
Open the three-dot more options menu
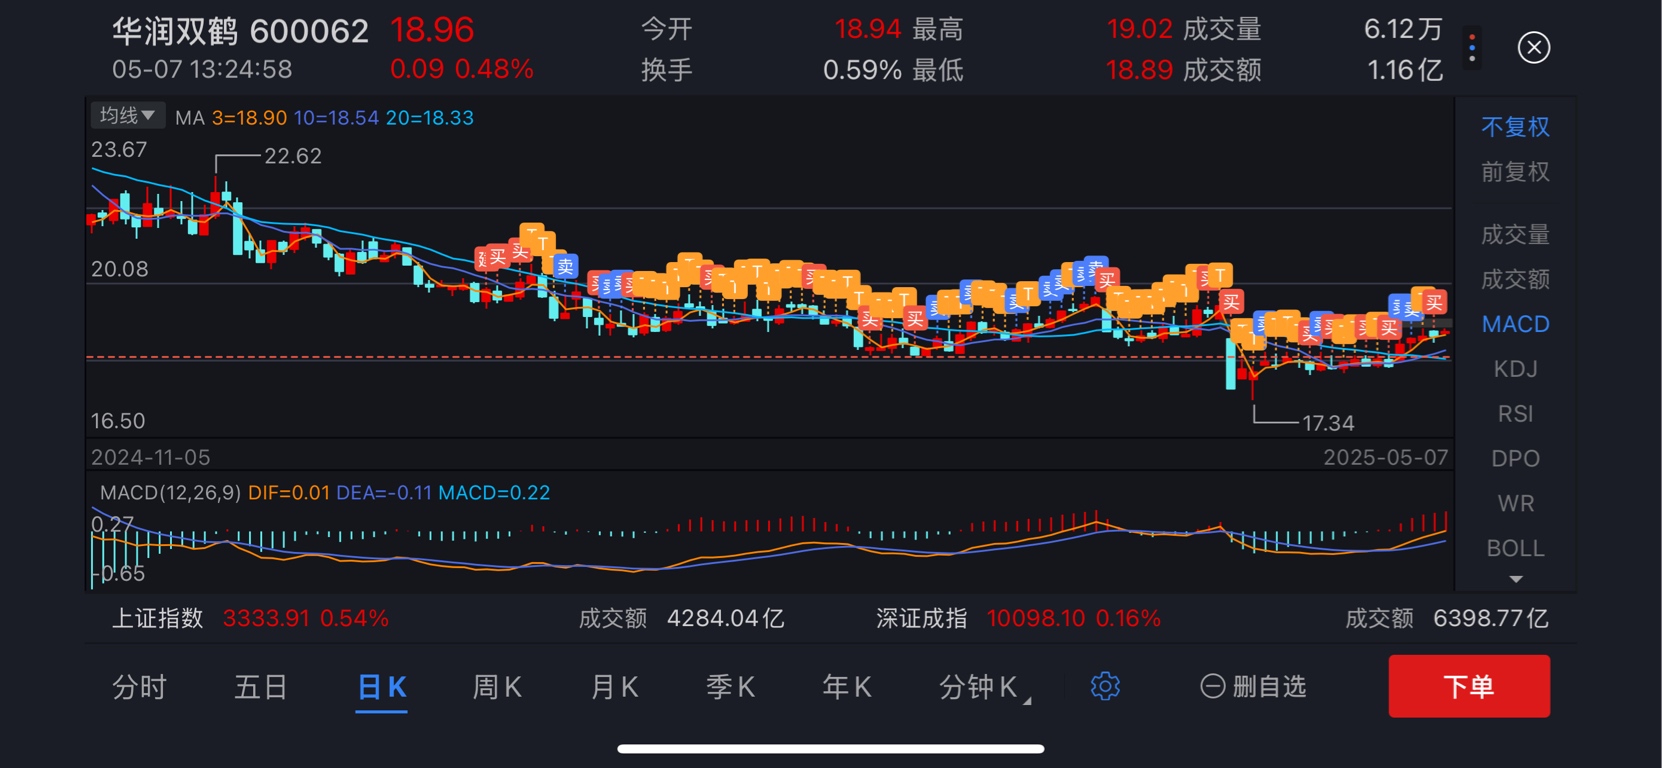tap(1472, 48)
